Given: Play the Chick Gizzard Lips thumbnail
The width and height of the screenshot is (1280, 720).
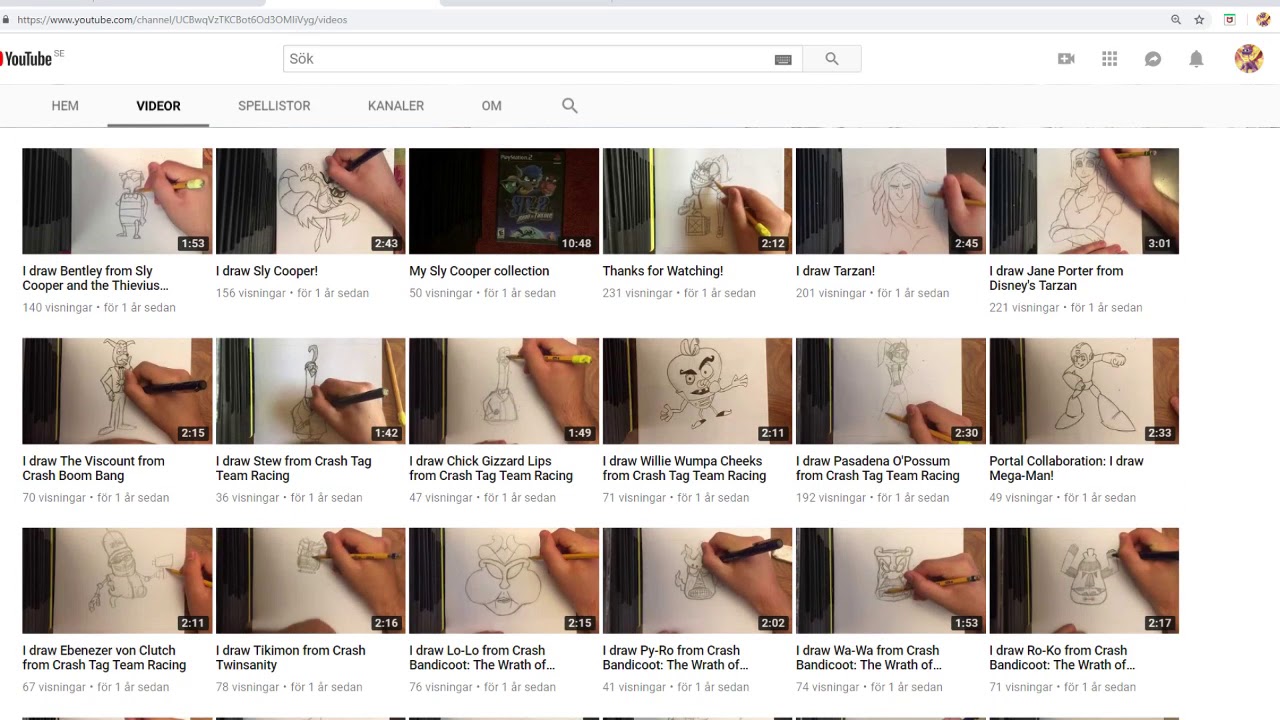Looking at the screenshot, I should click(504, 391).
